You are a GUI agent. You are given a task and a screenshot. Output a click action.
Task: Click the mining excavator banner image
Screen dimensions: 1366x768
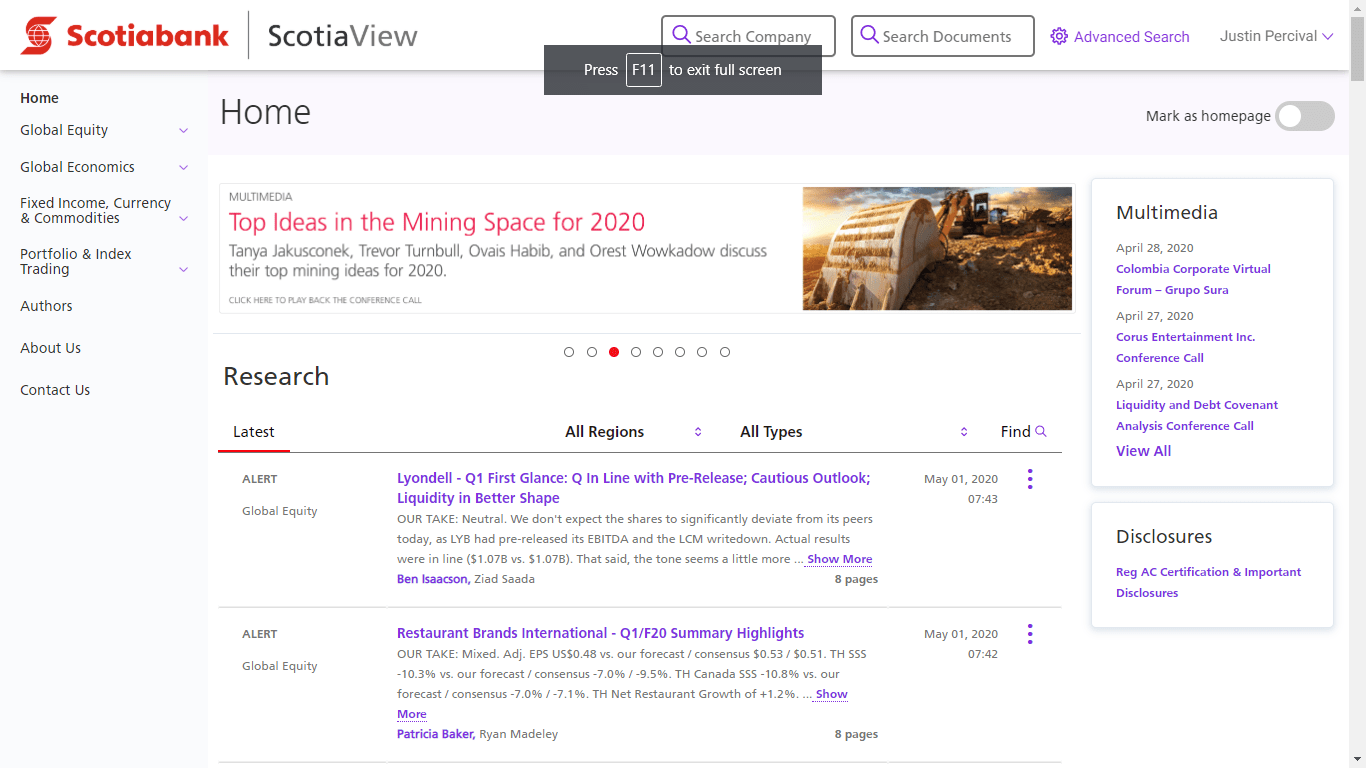937,248
